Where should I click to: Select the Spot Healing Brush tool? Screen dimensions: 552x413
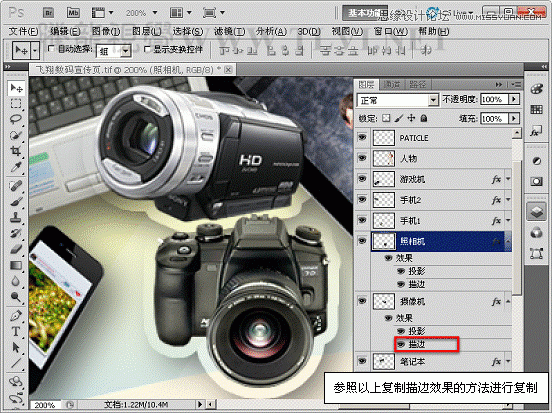click(16, 185)
